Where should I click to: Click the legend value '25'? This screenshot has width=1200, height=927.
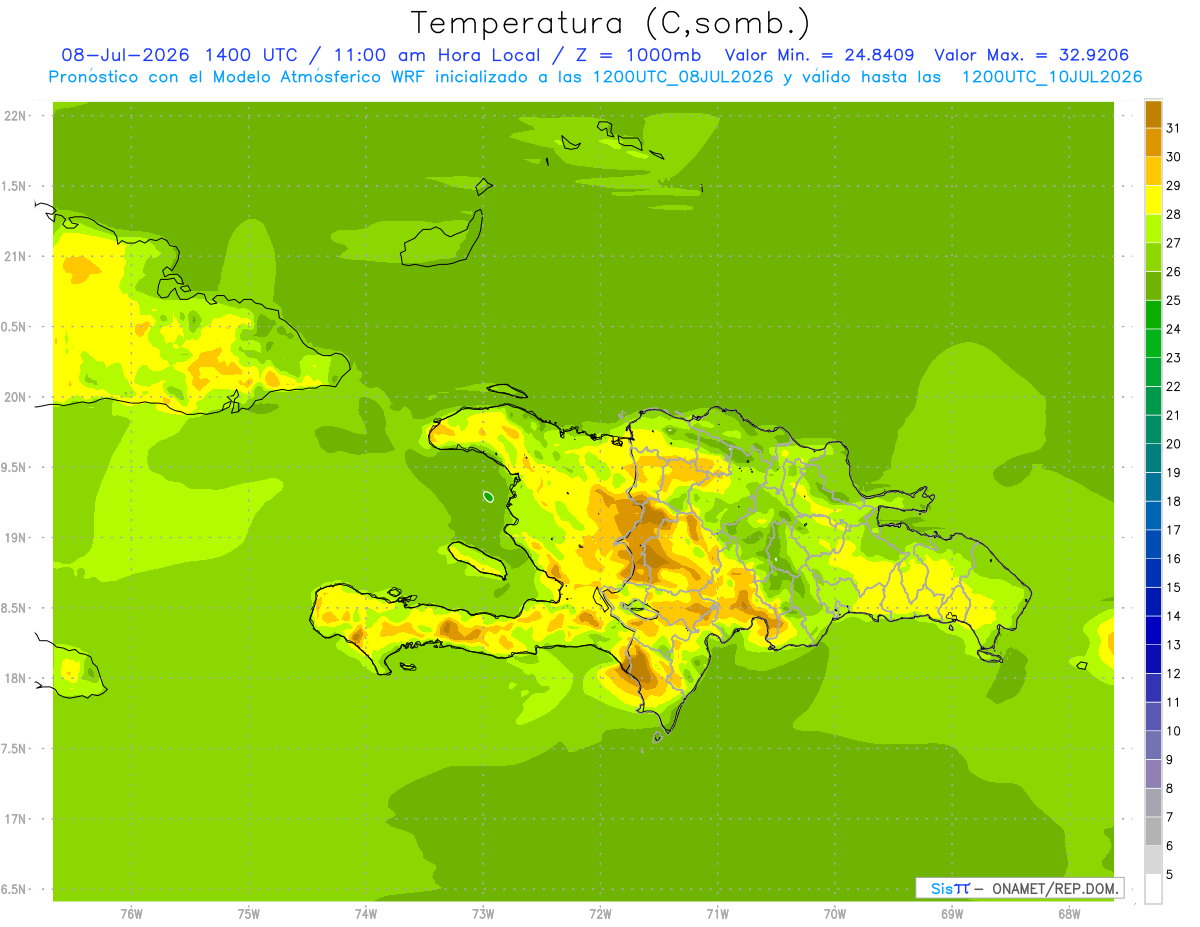coord(1173,300)
